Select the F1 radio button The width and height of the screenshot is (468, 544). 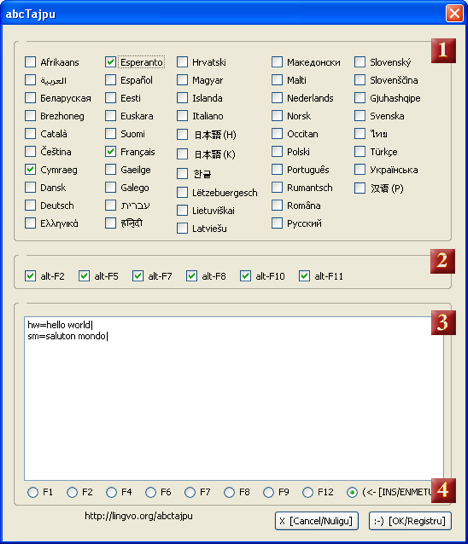click(33, 492)
